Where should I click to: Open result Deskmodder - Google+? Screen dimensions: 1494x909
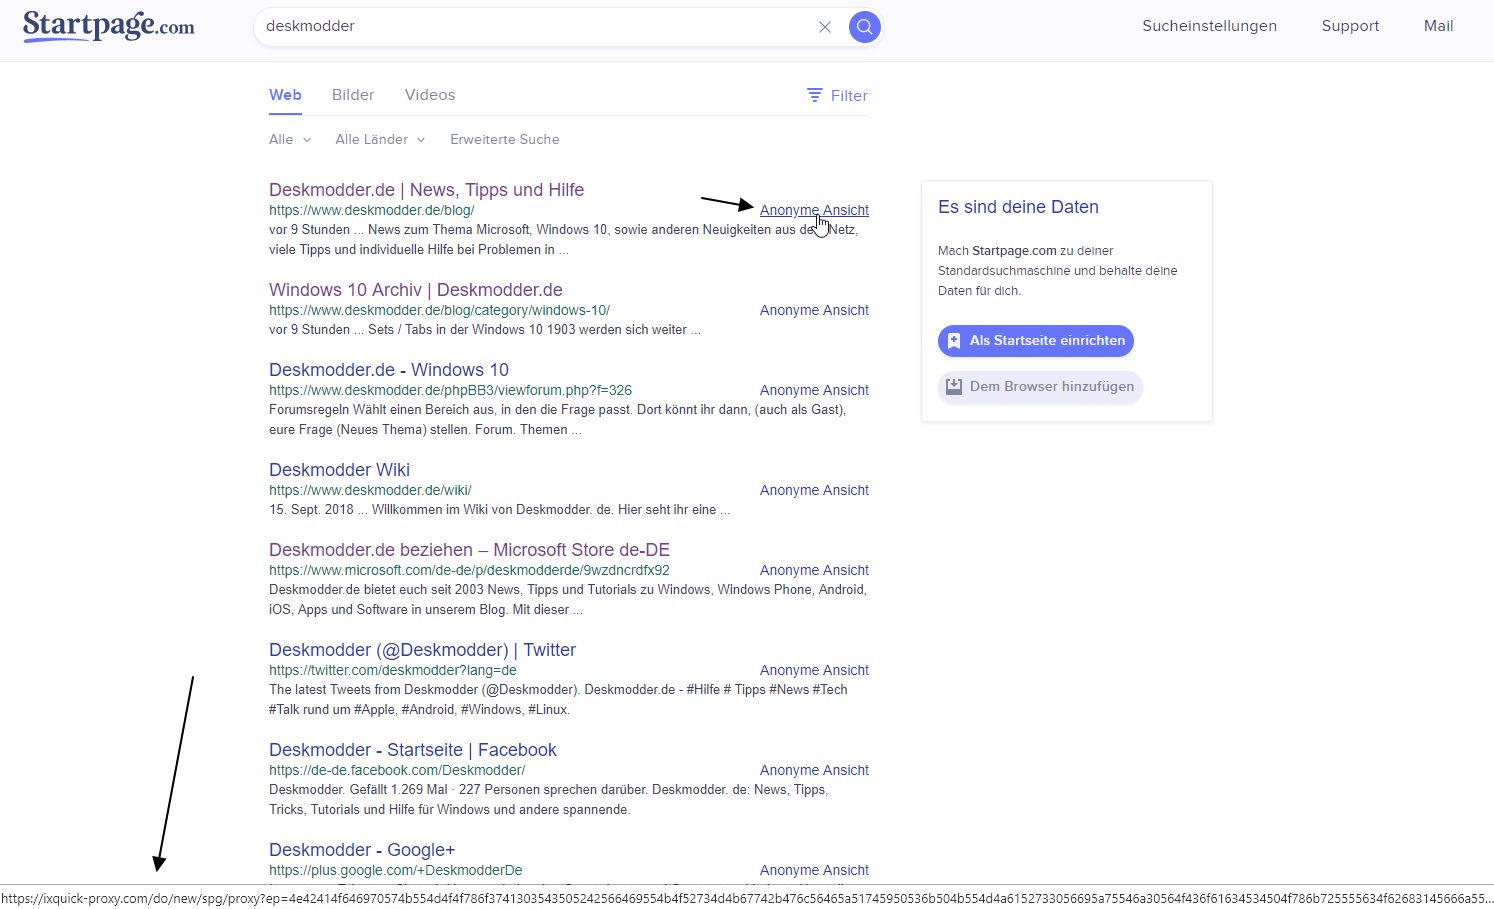click(362, 850)
